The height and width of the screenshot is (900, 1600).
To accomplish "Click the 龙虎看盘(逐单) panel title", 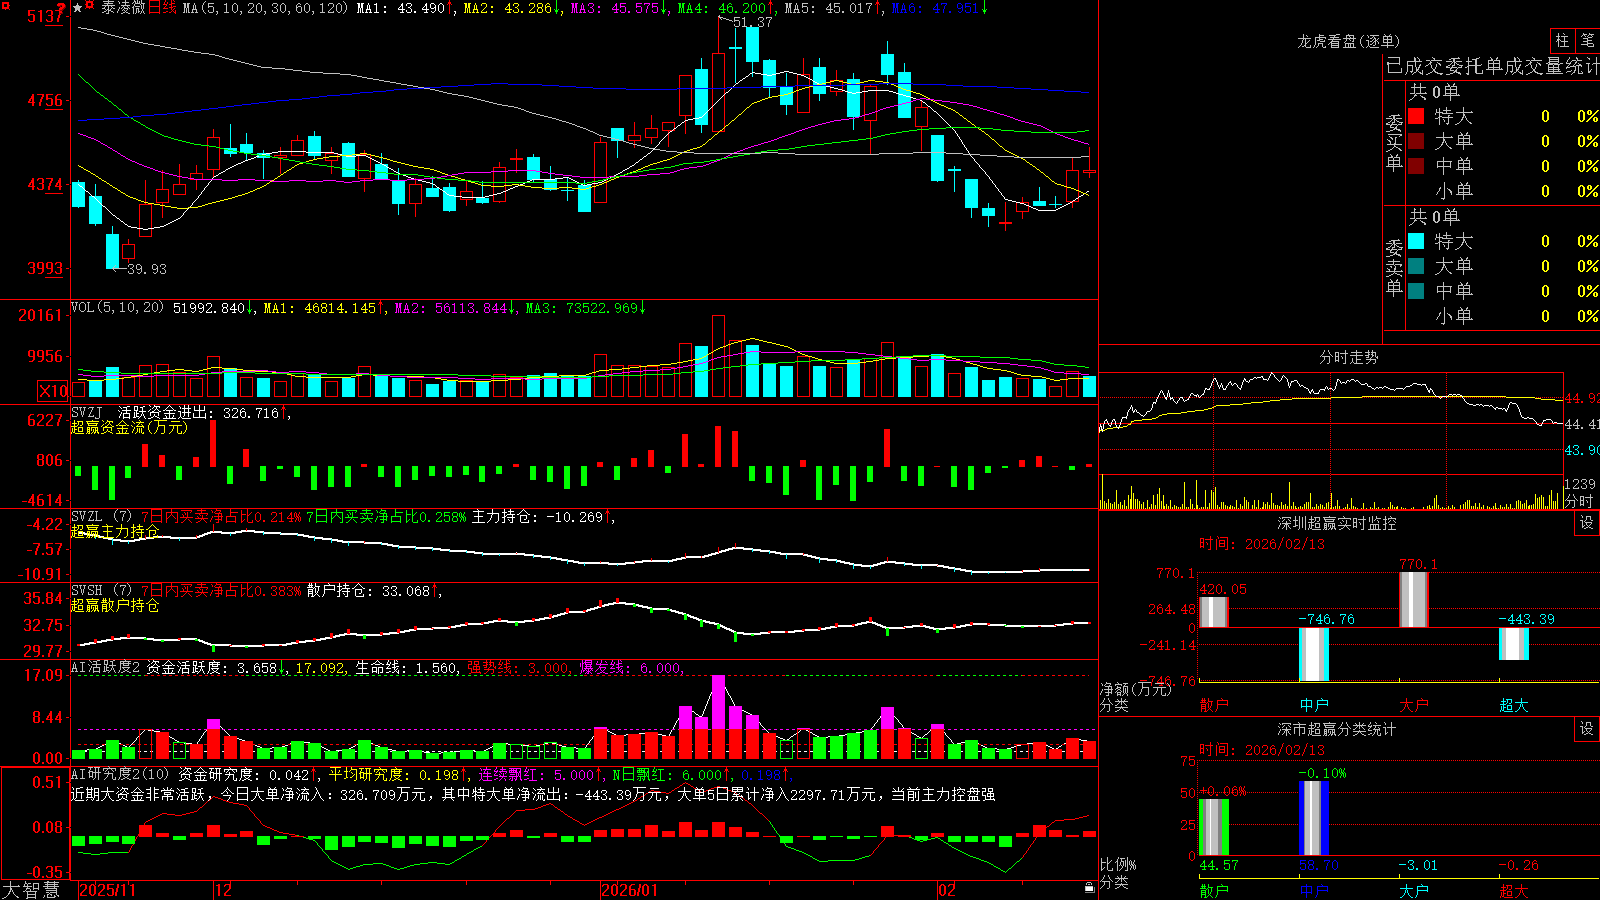I will 1349,41.
